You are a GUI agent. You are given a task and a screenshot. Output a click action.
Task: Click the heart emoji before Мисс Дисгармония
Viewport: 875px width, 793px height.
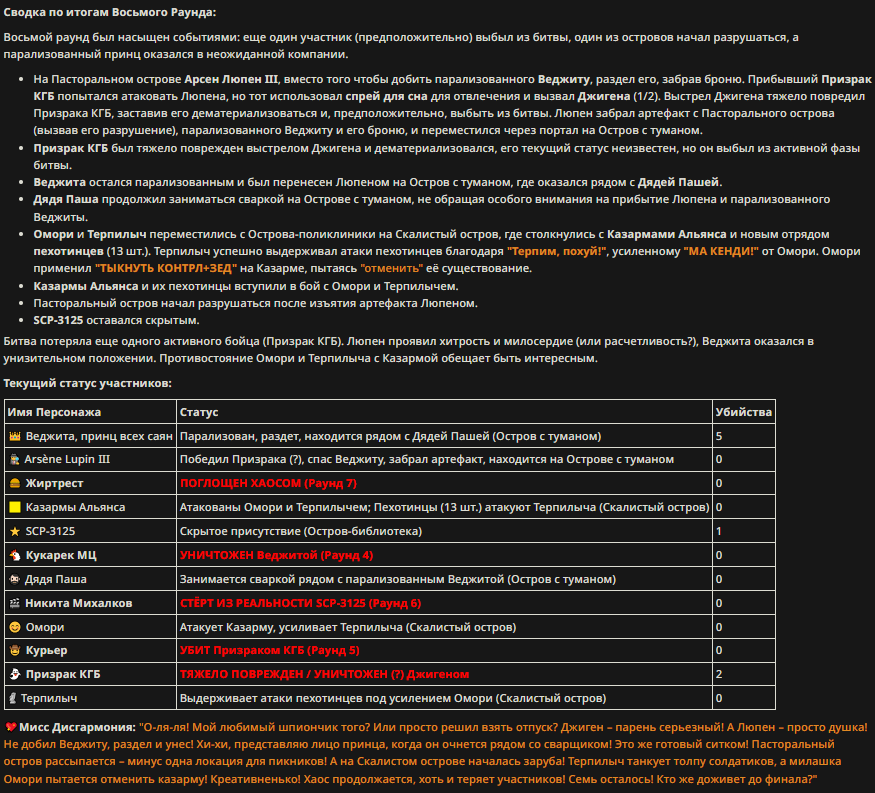pyautogui.click(x=11, y=727)
